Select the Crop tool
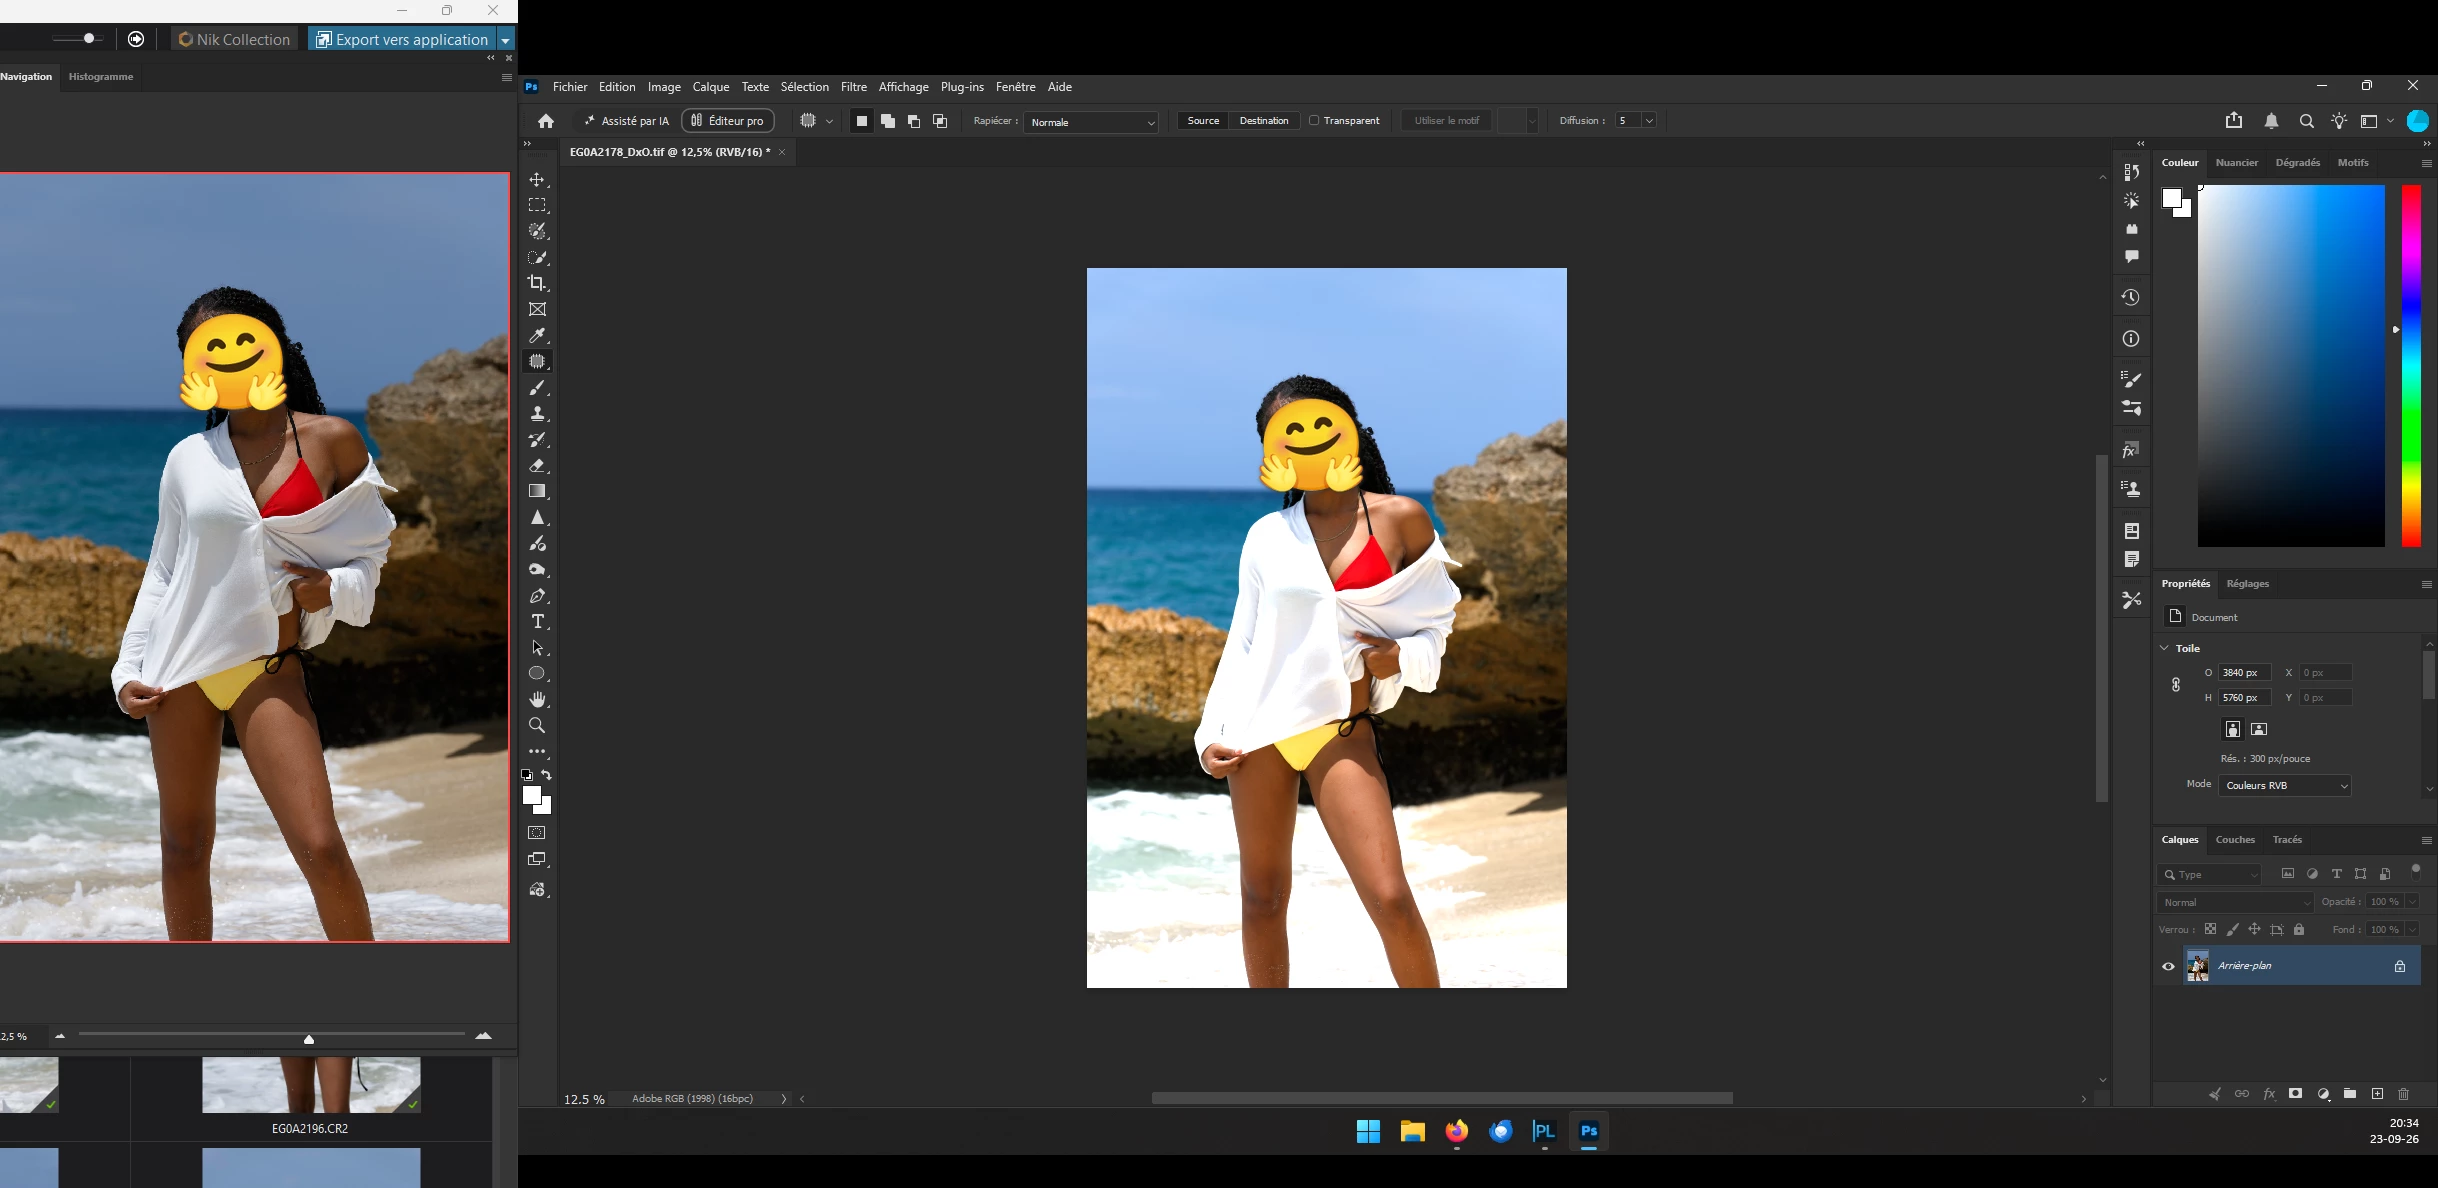Viewport: 2438px width, 1188px height. [x=537, y=283]
